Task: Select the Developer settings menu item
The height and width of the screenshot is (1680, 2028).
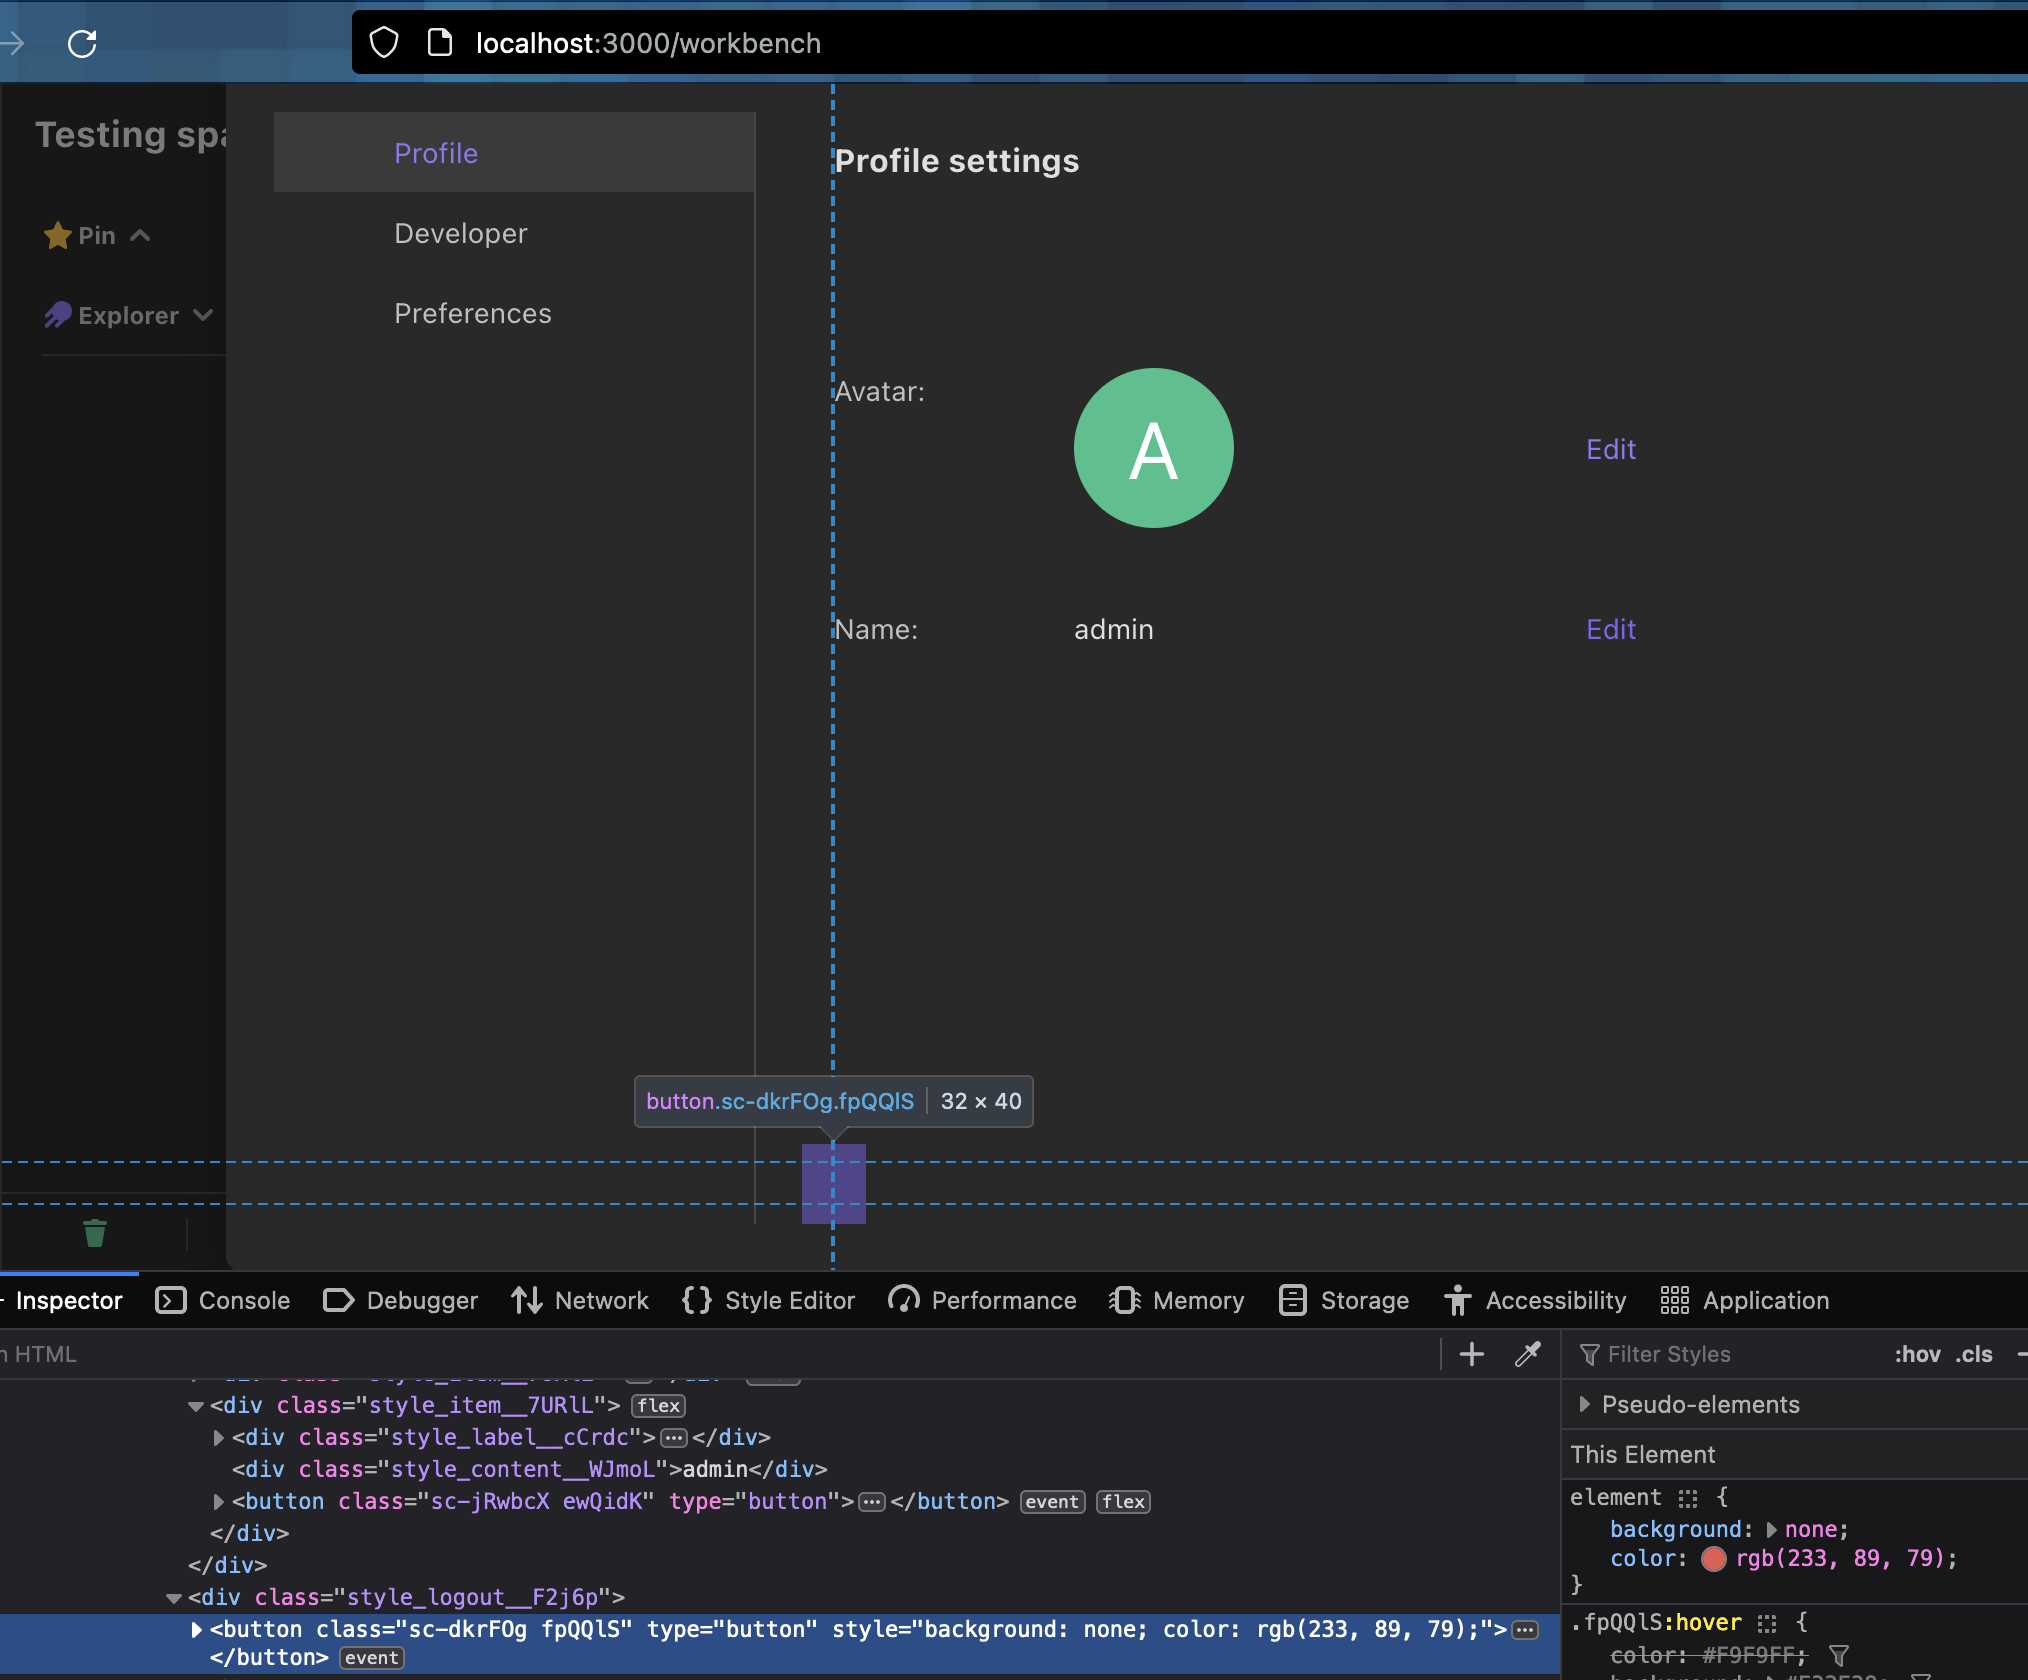Action: point(460,233)
